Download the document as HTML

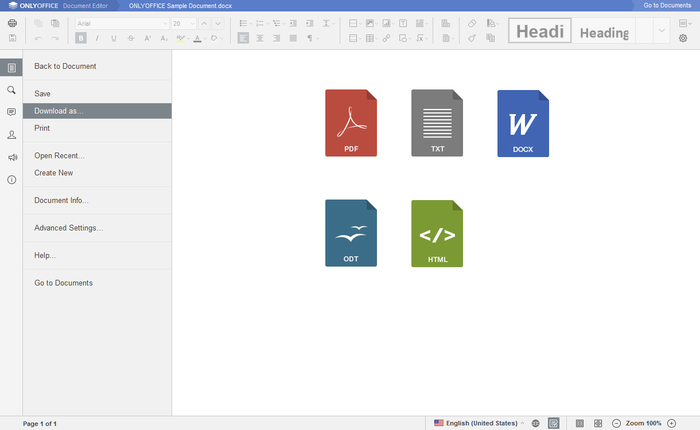(x=437, y=234)
